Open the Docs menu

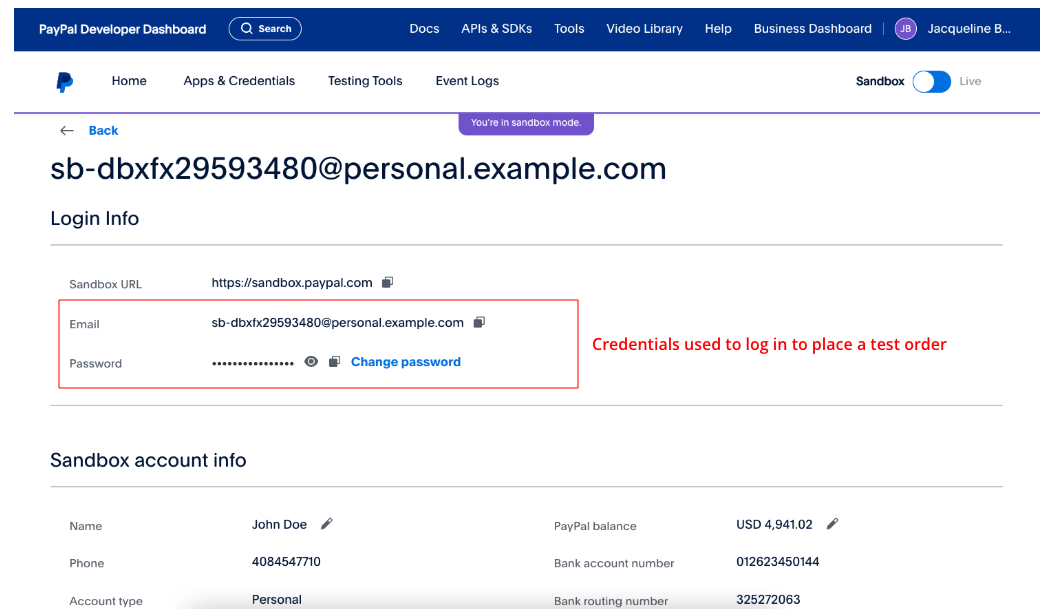[x=424, y=29]
